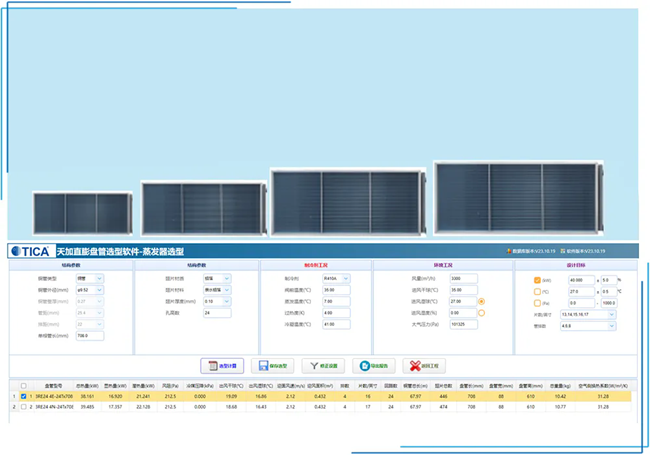
Task: Click the 保存选型 save disk button
Action: [x=272, y=366]
